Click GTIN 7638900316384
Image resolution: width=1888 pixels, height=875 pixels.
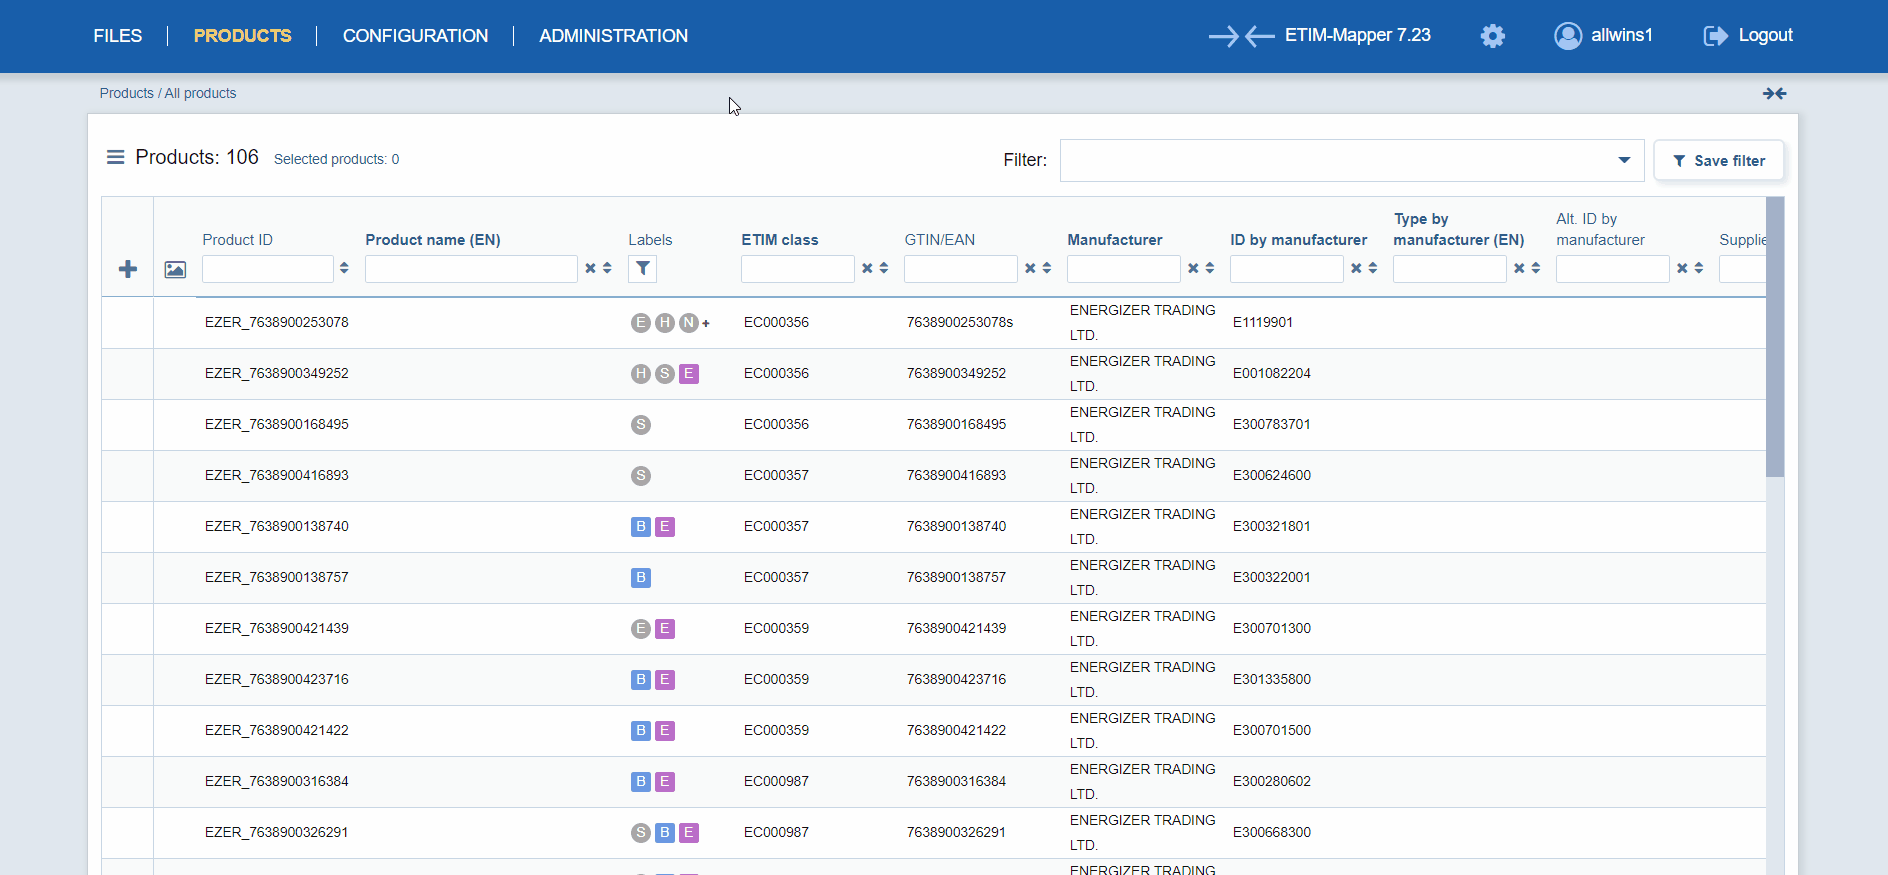point(956,781)
